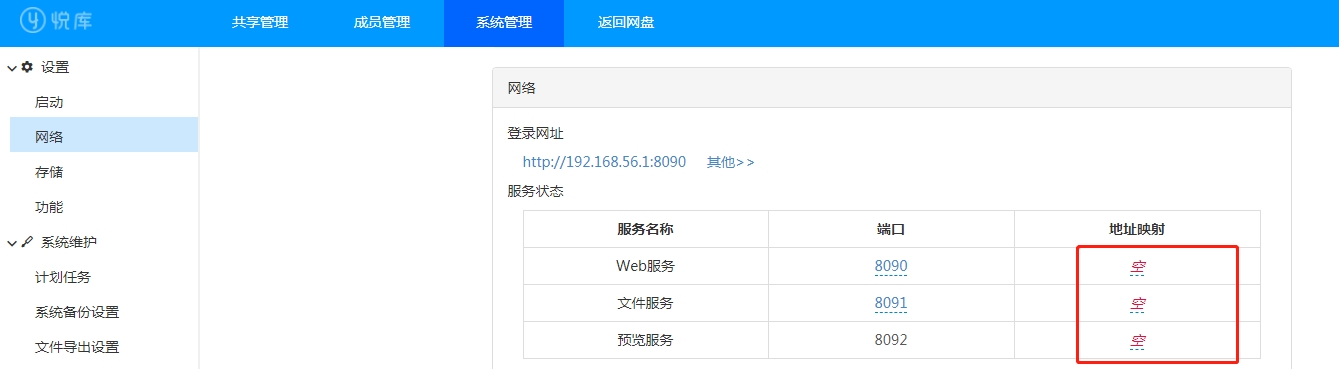This screenshot has width=1339, height=369.
Task: Edit the Web服务 port 8090
Action: (x=890, y=267)
